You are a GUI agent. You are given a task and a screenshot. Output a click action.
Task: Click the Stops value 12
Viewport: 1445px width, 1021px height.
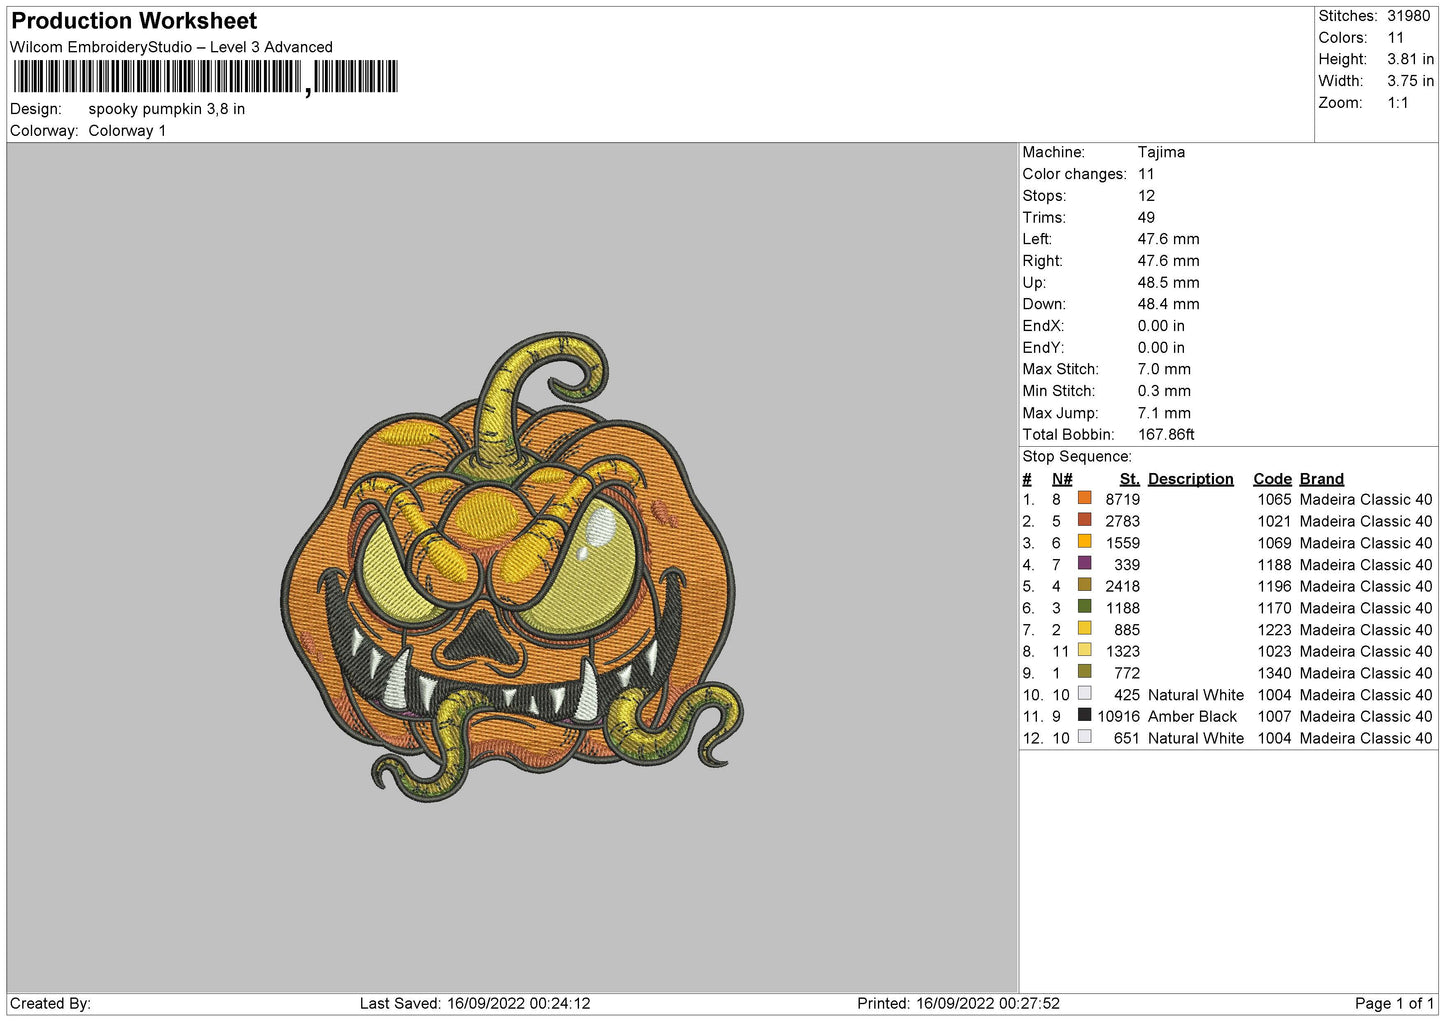(x=1146, y=196)
